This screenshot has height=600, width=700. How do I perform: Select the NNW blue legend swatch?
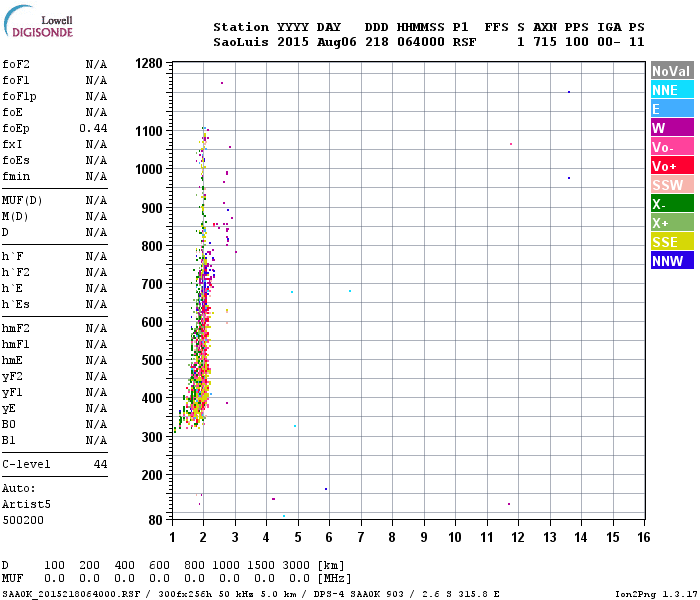click(x=672, y=261)
